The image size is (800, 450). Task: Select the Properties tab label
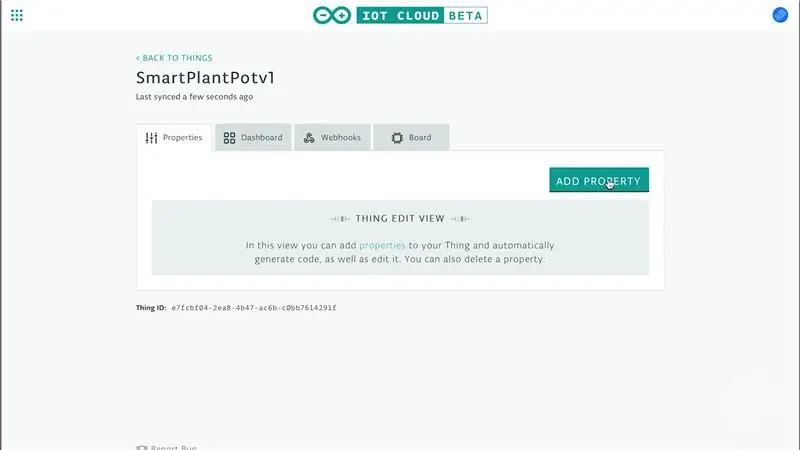183,138
